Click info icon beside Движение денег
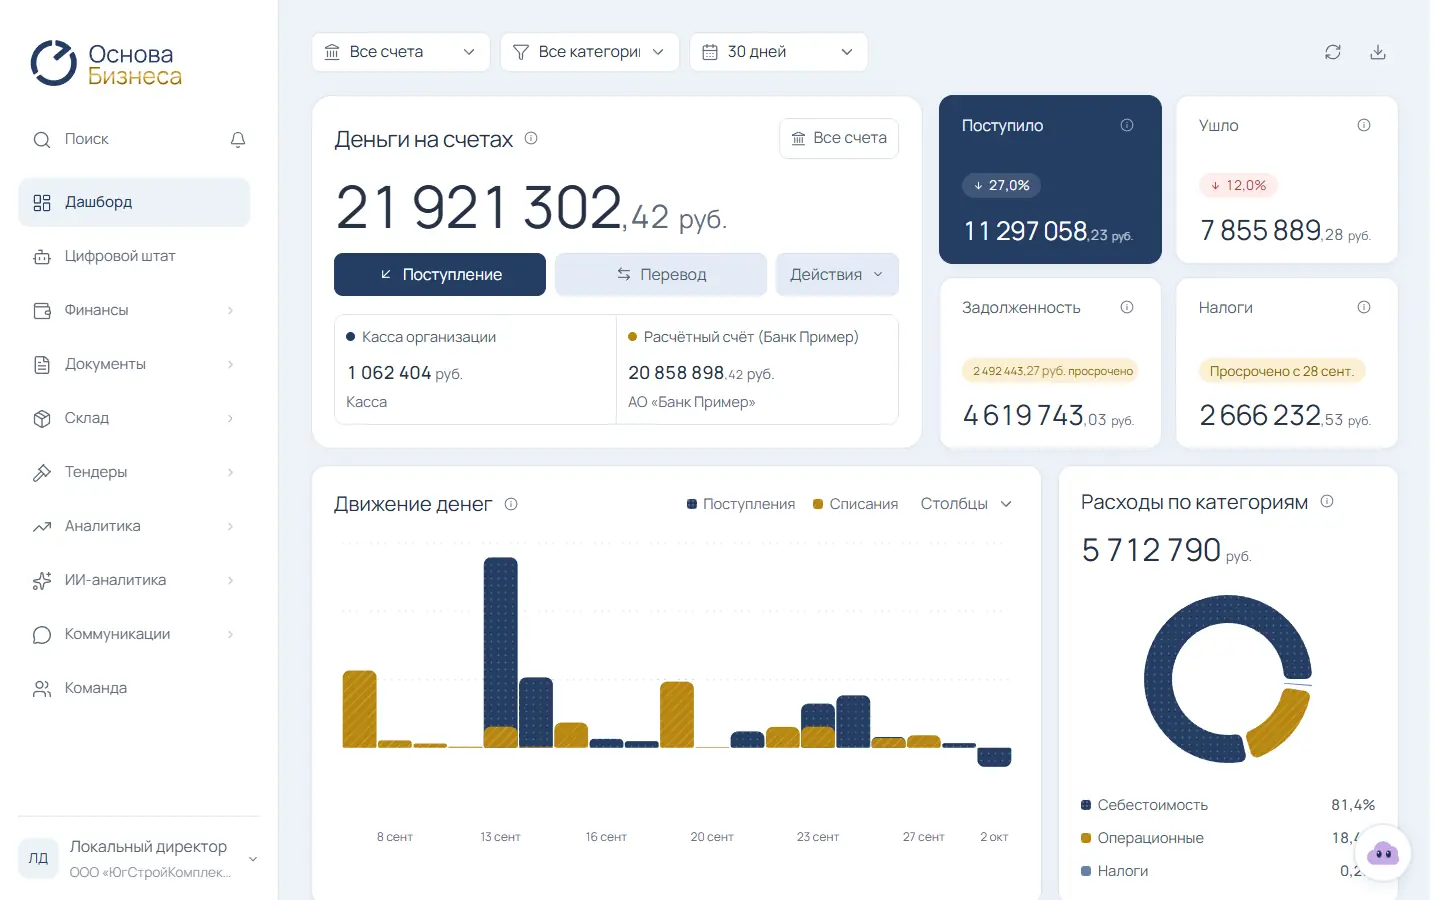Image resolution: width=1440 pixels, height=900 pixels. coord(511,504)
